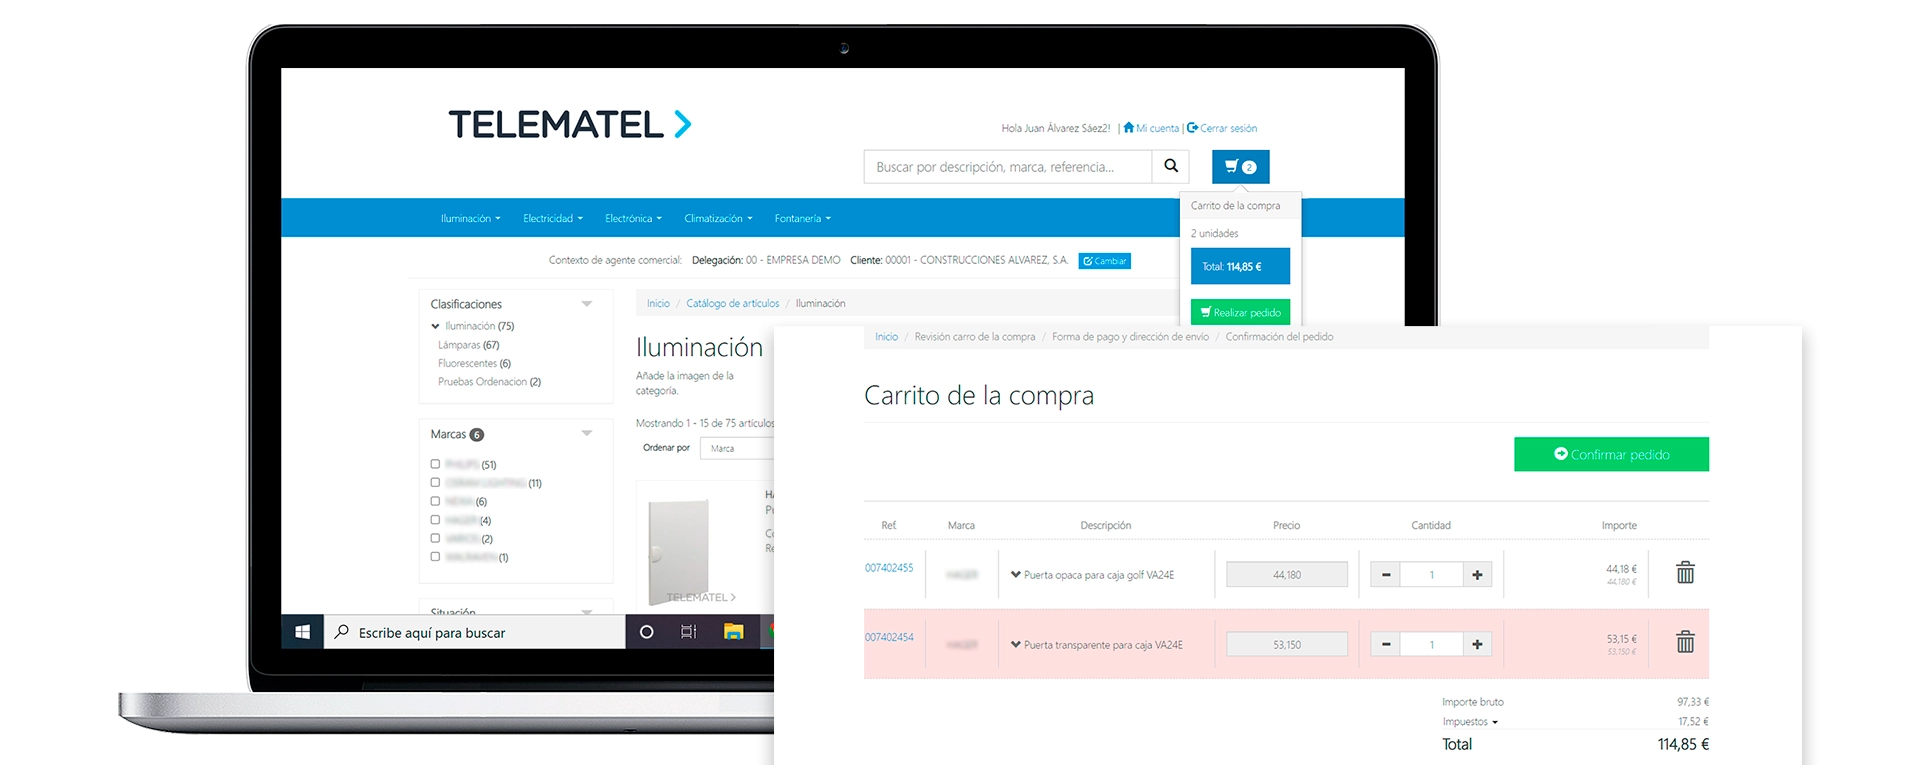Click the "2 unidades" text in cart popup
The width and height of the screenshot is (1920, 765).
(1214, 233)
